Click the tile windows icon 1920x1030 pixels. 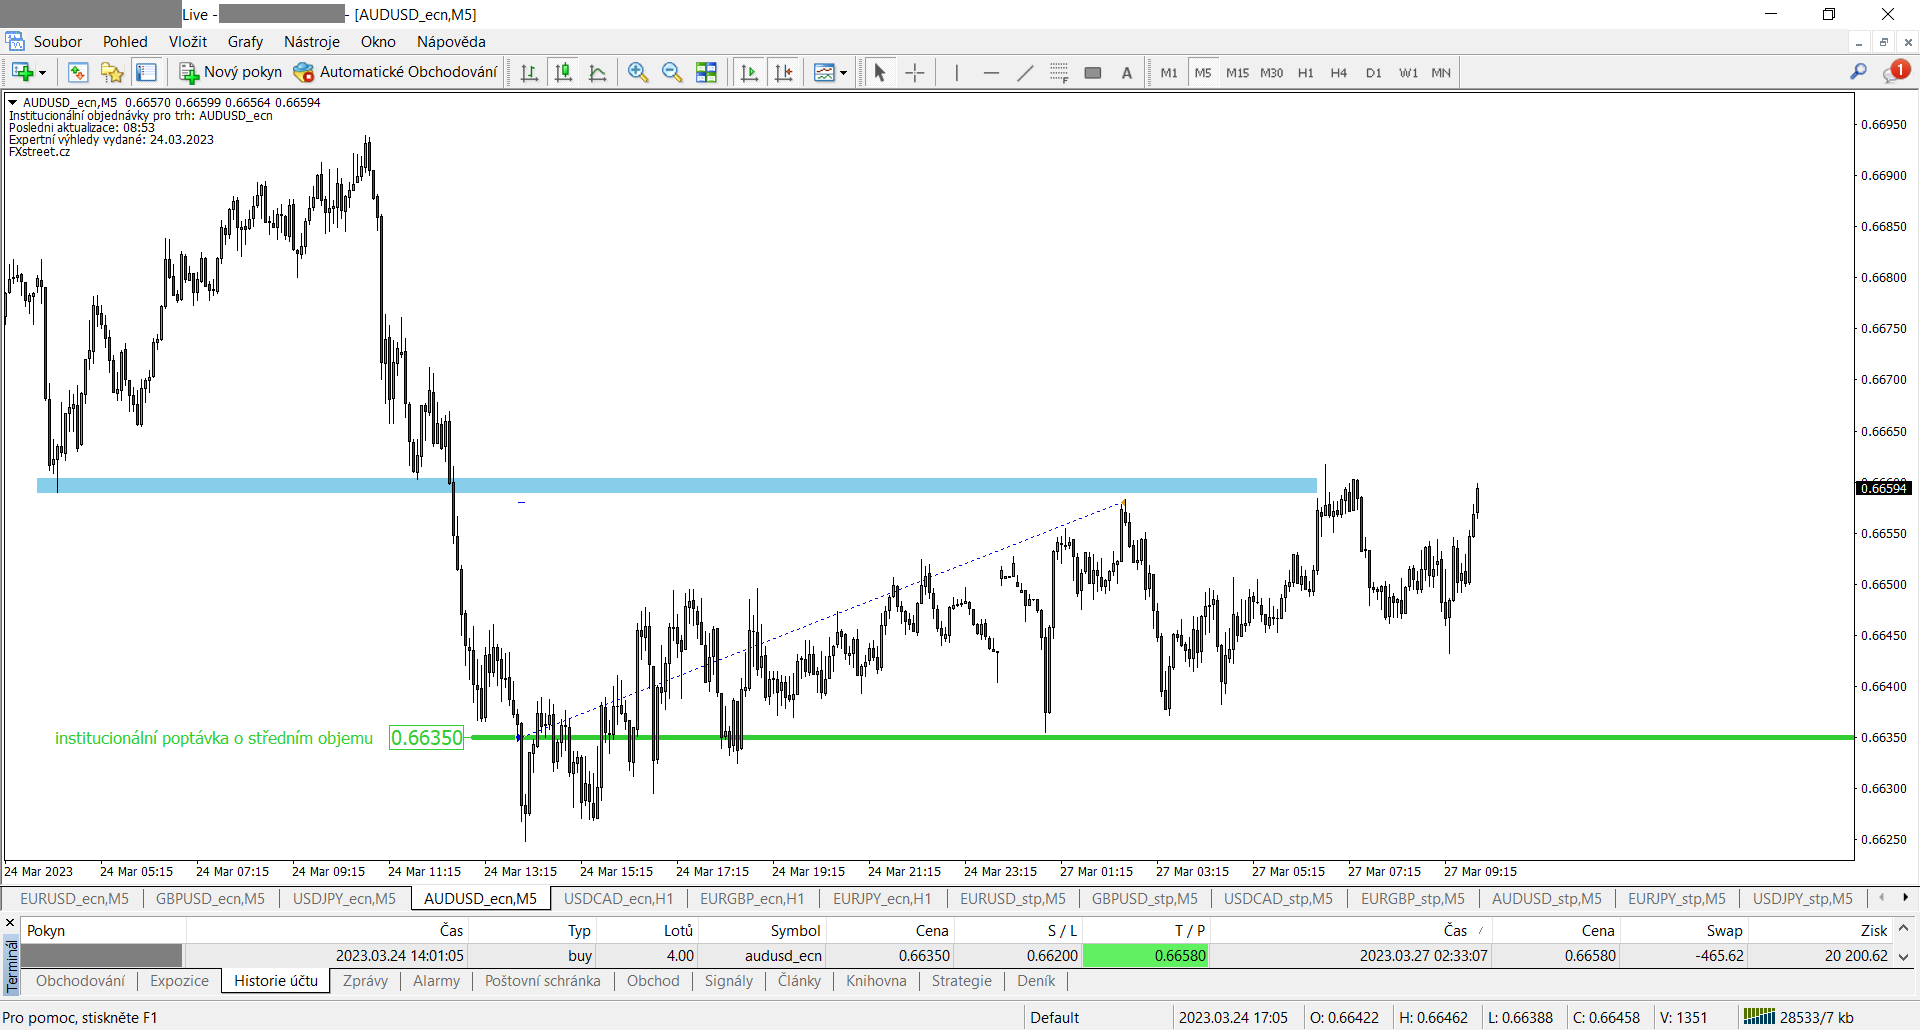pos(706,72)
